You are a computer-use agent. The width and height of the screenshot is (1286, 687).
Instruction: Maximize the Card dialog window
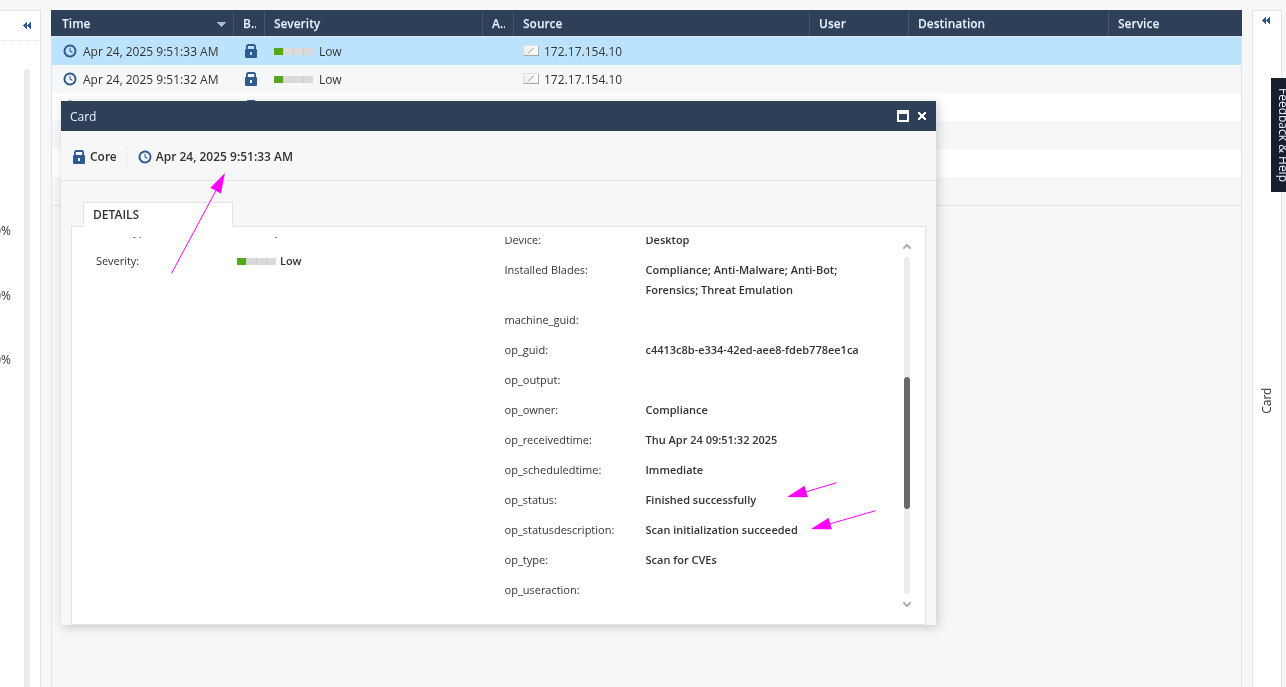(902, 116)
